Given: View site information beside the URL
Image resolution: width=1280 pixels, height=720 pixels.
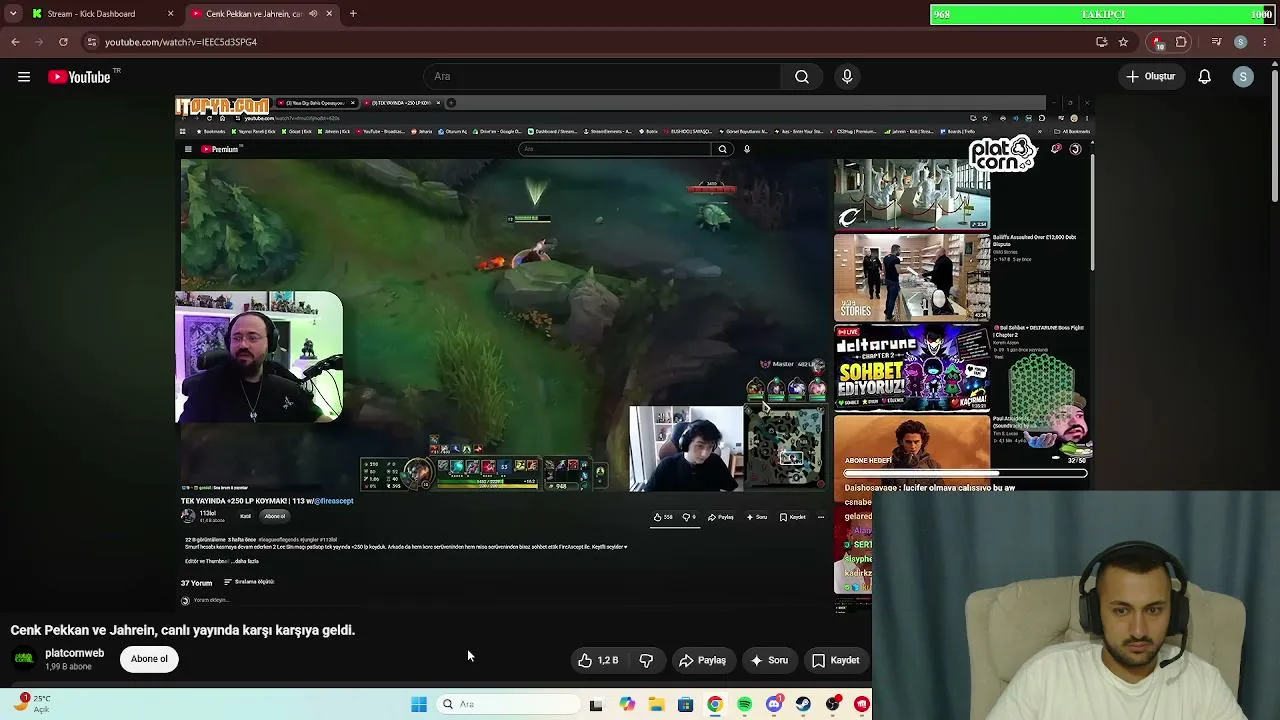Looking at the screenshot, I should (92, 42).
